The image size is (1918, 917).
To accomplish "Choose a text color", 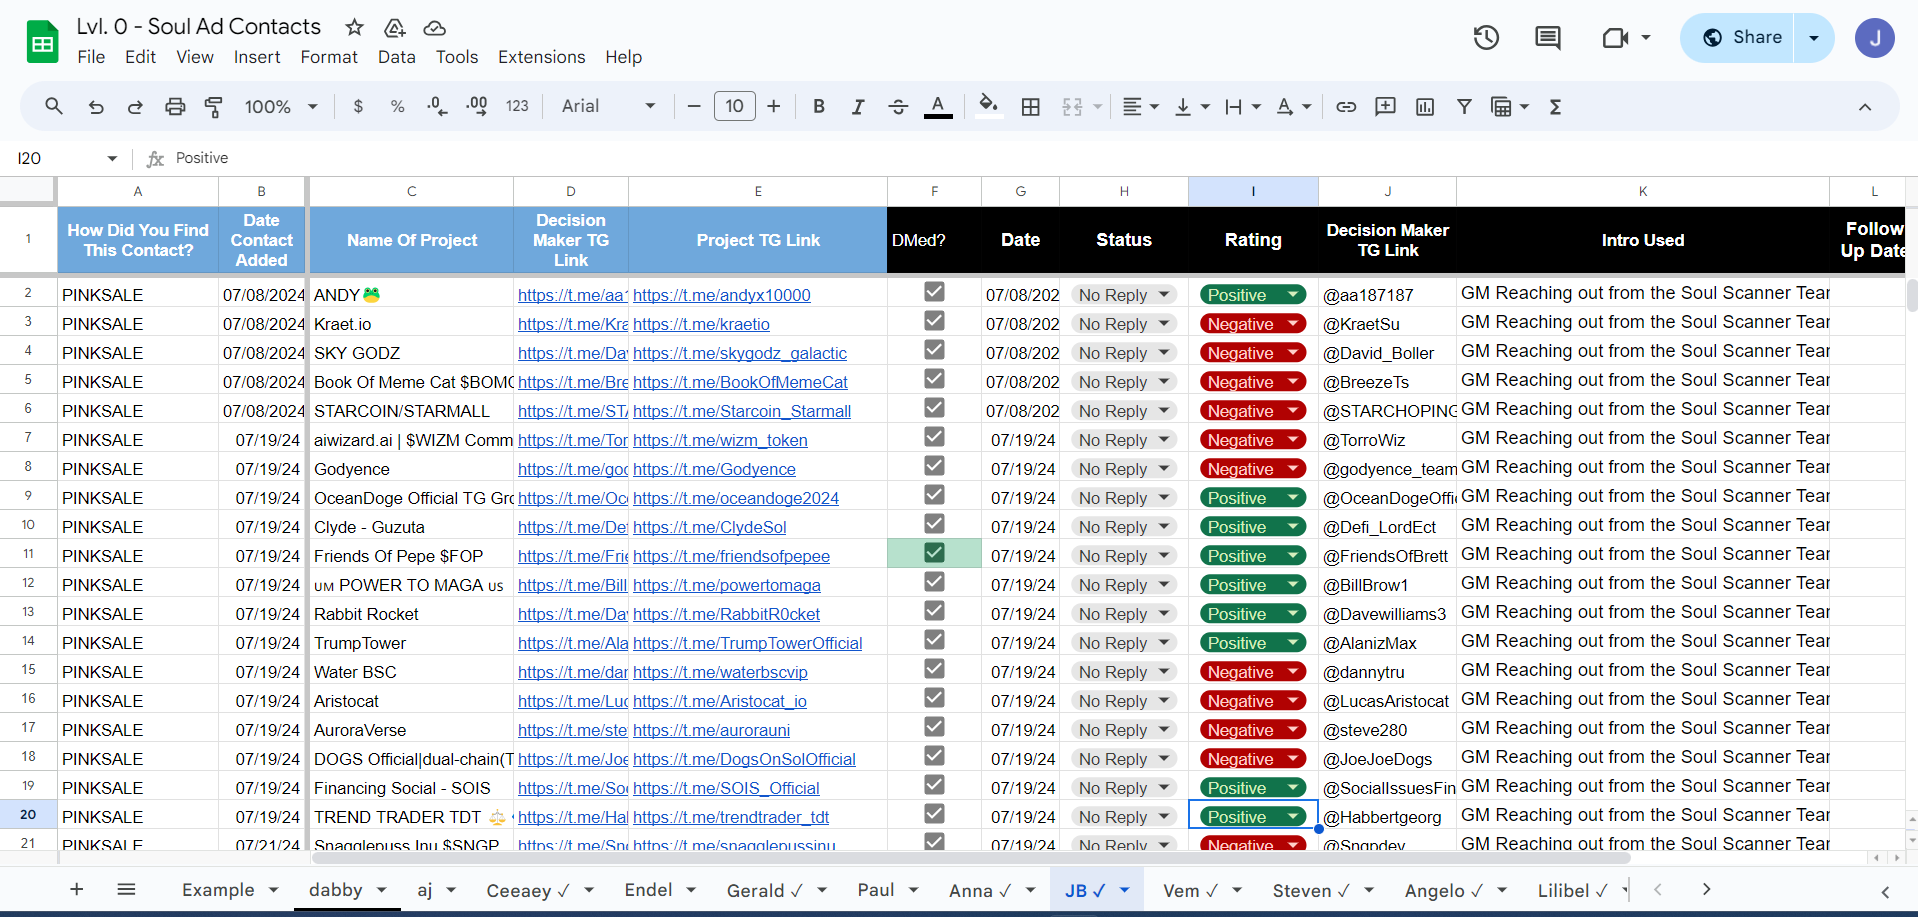I will click(937, 106).
